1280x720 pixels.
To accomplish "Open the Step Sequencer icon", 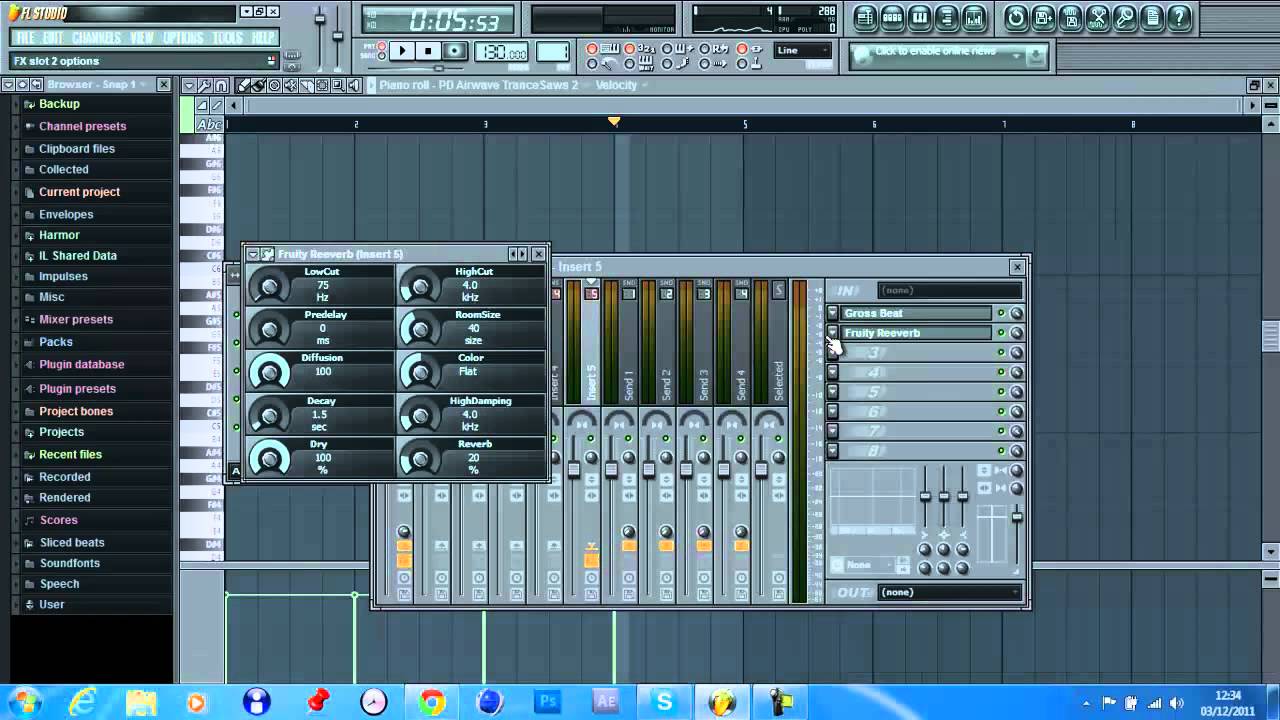I will [892, 18].
